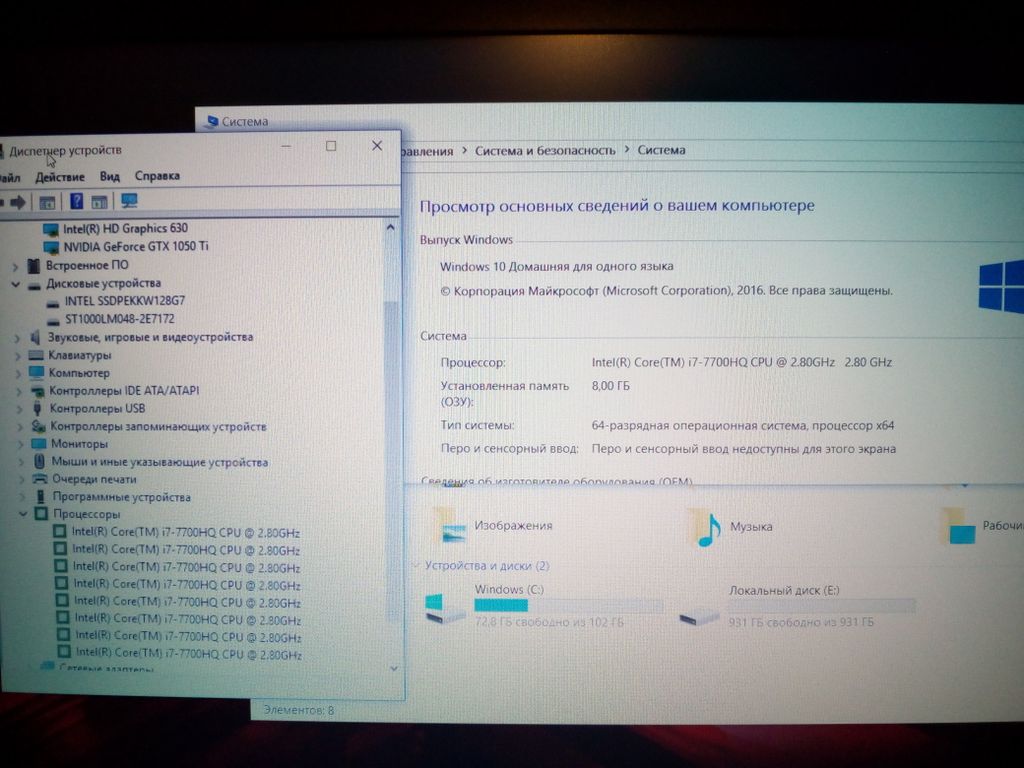This screenshot has height=768, width=1024.
Task: Collapse the Процессоры tree node
Action: [x=23, y=514]
